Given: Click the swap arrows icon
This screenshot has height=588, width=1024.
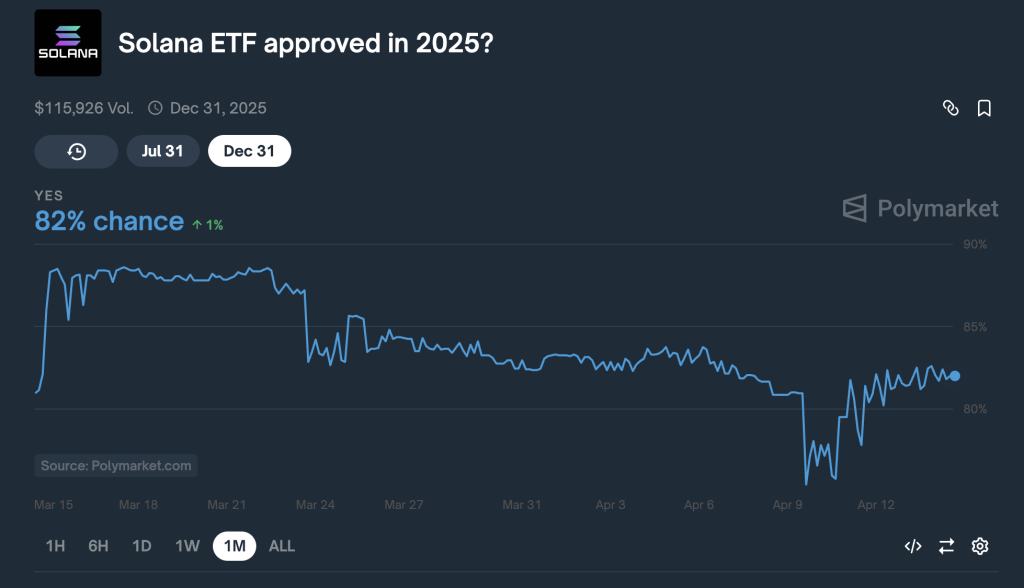Looking at the screenshot, I should click(946, 546).
